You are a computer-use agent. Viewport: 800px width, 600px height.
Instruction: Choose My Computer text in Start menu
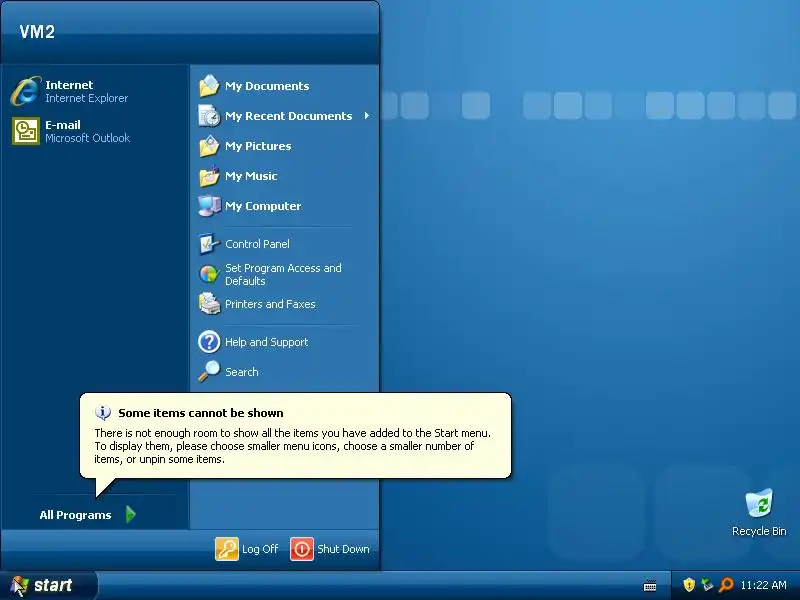click(x=263, y=206)
